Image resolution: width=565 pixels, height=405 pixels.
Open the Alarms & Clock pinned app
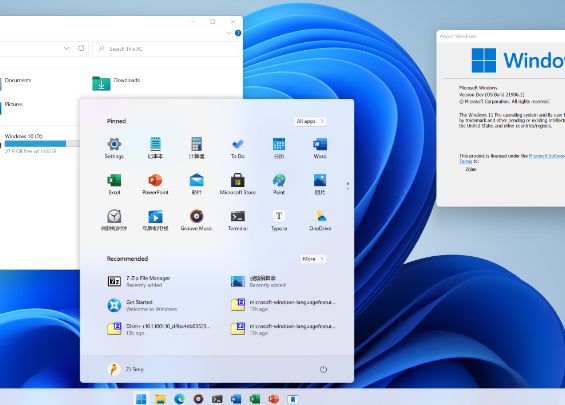(x=114, y=220)
